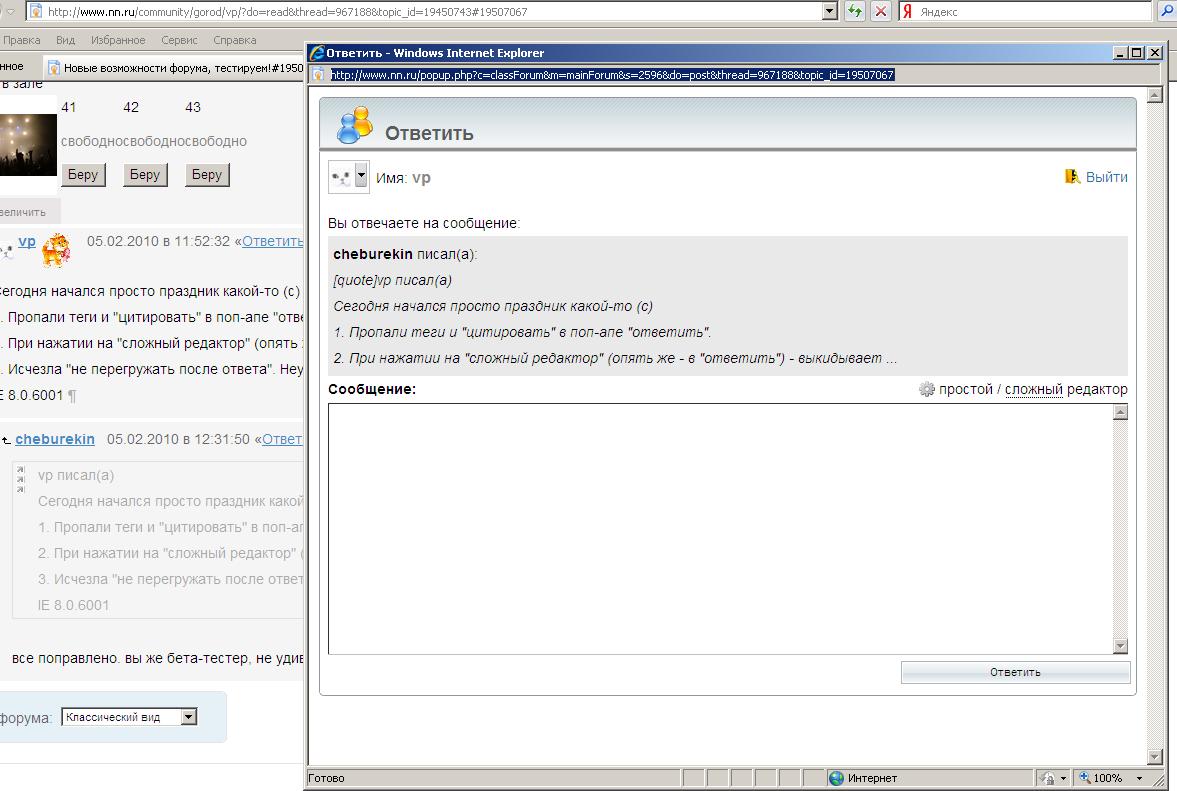Switch to сложный editor link

coord(1034,389)
